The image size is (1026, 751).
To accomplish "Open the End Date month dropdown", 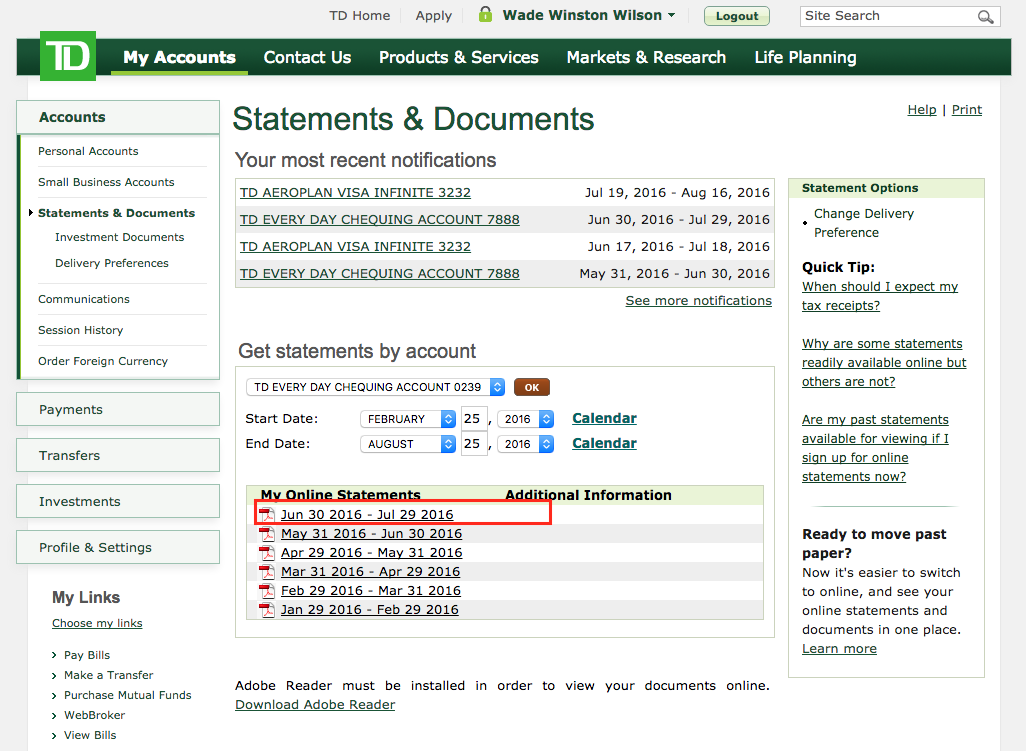I will [x=408, y=444].
